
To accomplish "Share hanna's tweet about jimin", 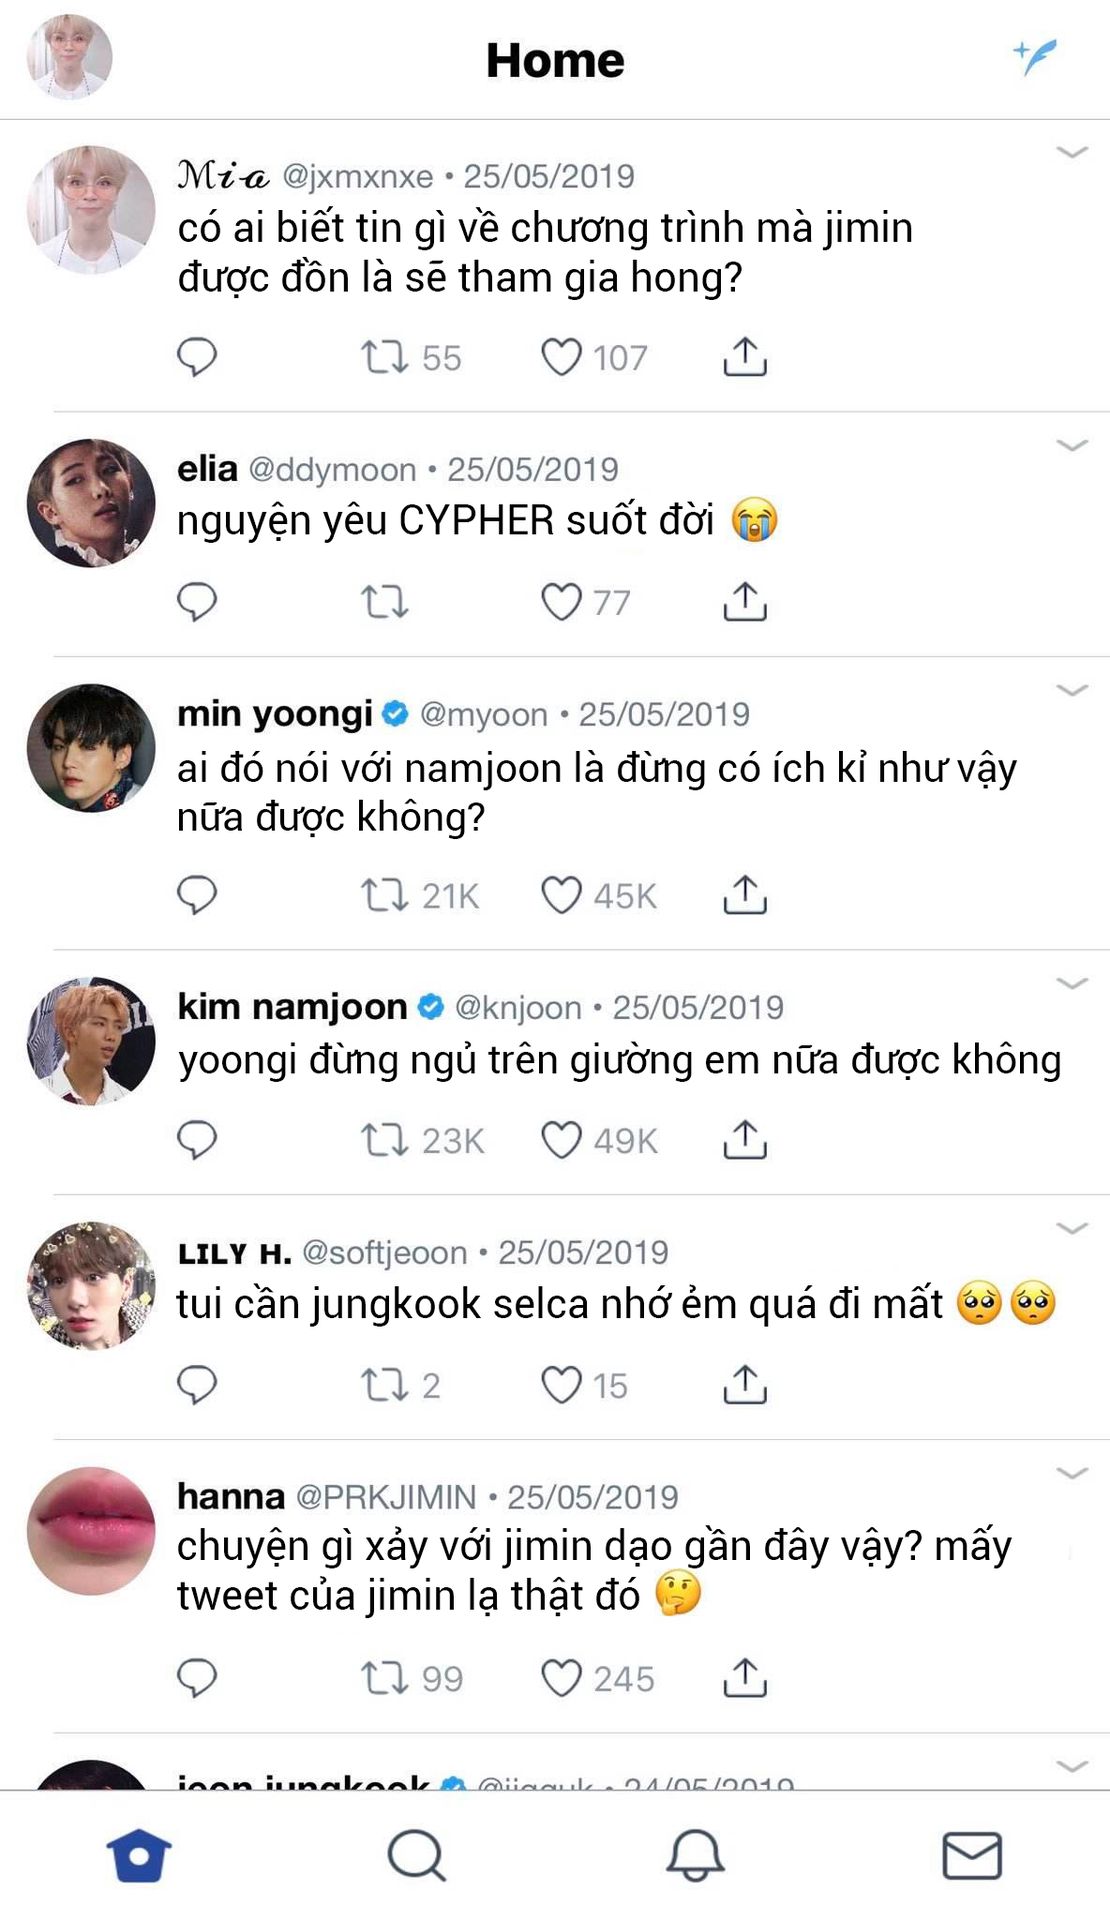I will coord(745,1678).
